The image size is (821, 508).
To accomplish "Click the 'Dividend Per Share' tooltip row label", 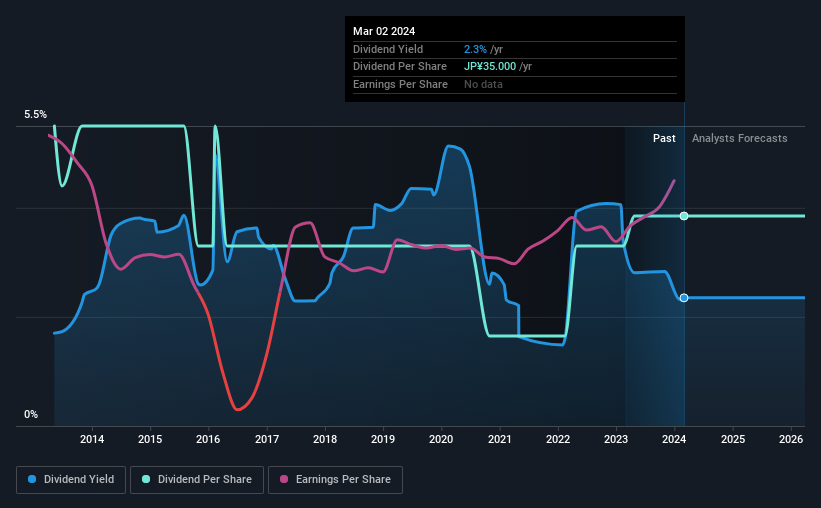I will tap(400, 67).
